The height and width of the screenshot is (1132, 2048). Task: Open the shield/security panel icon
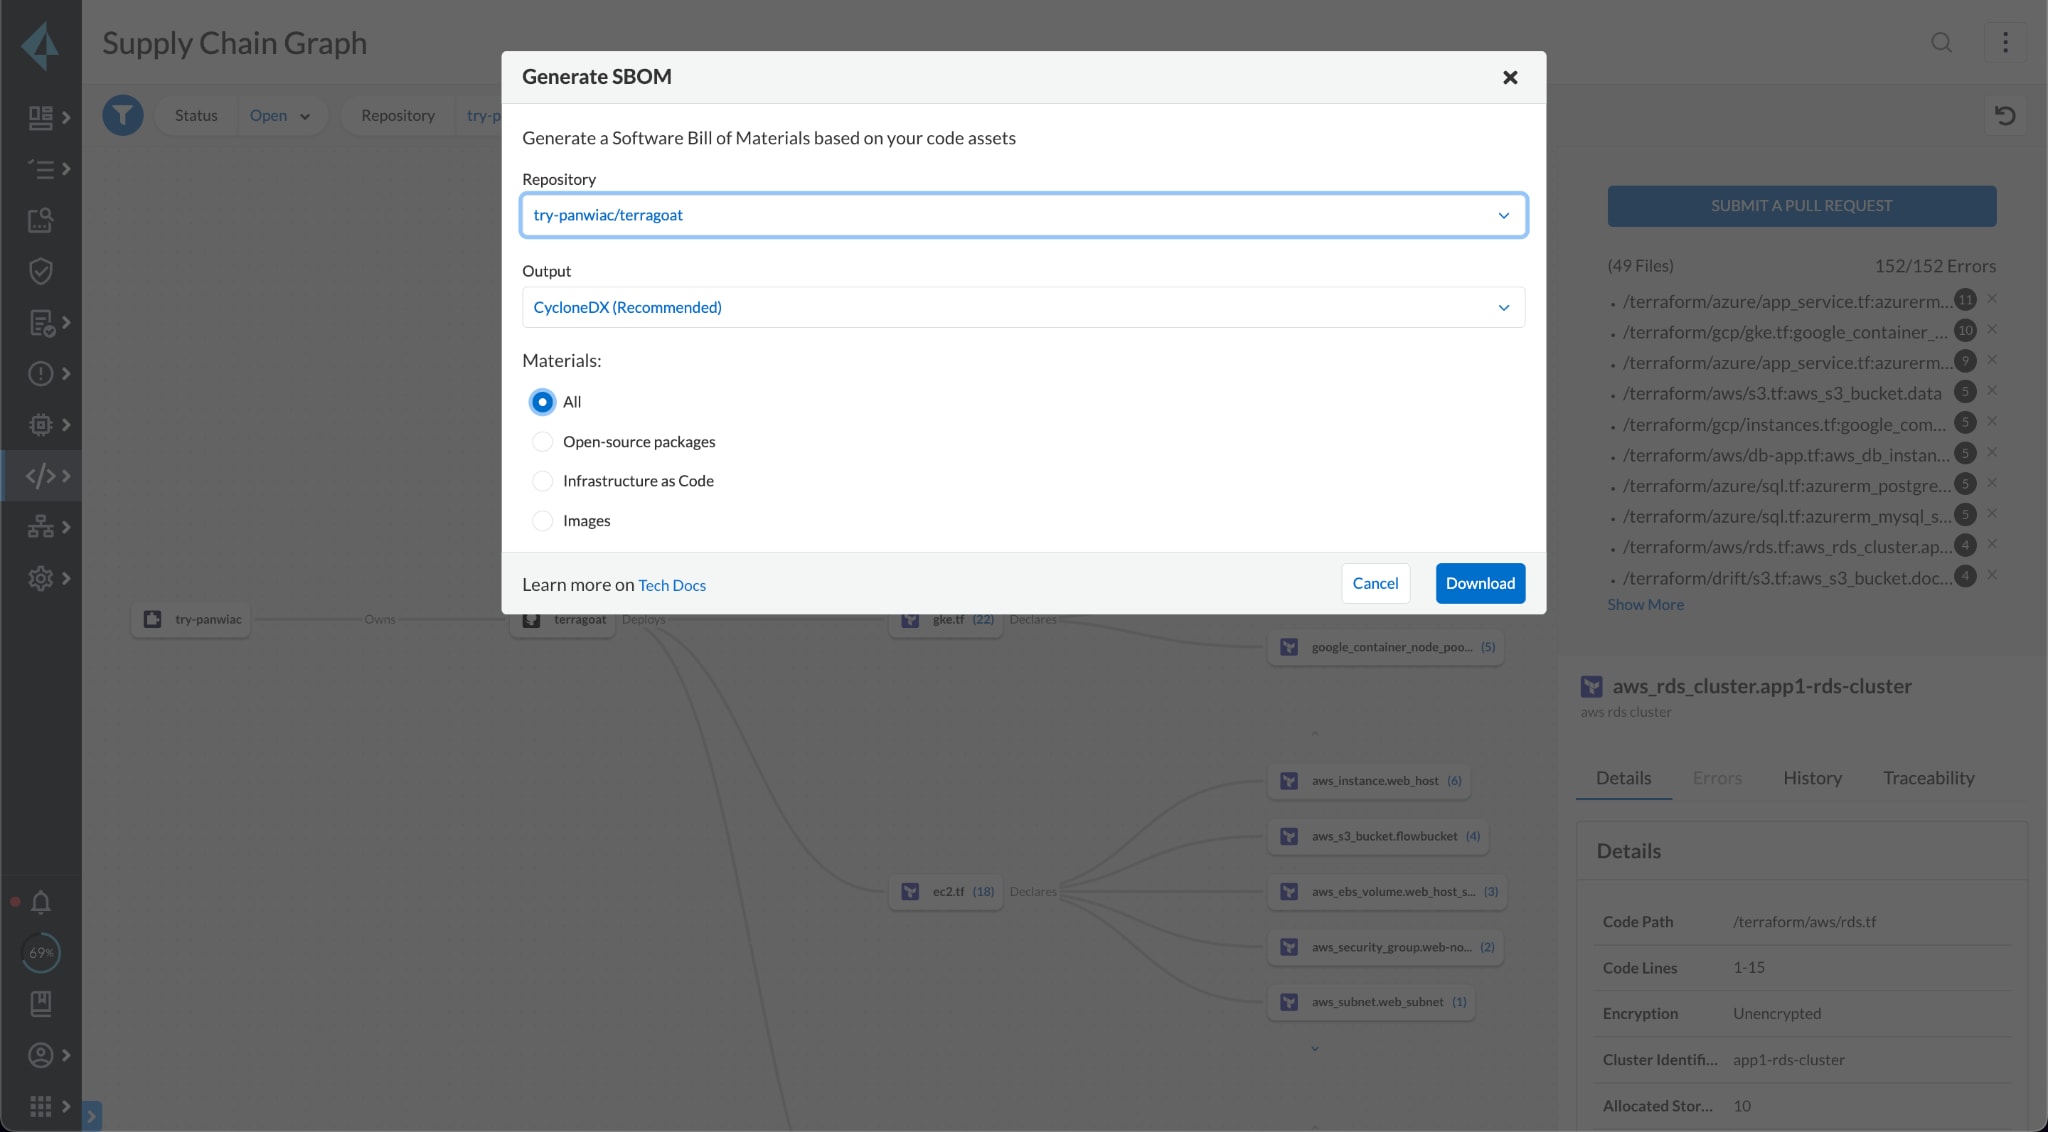click(38, 270)
